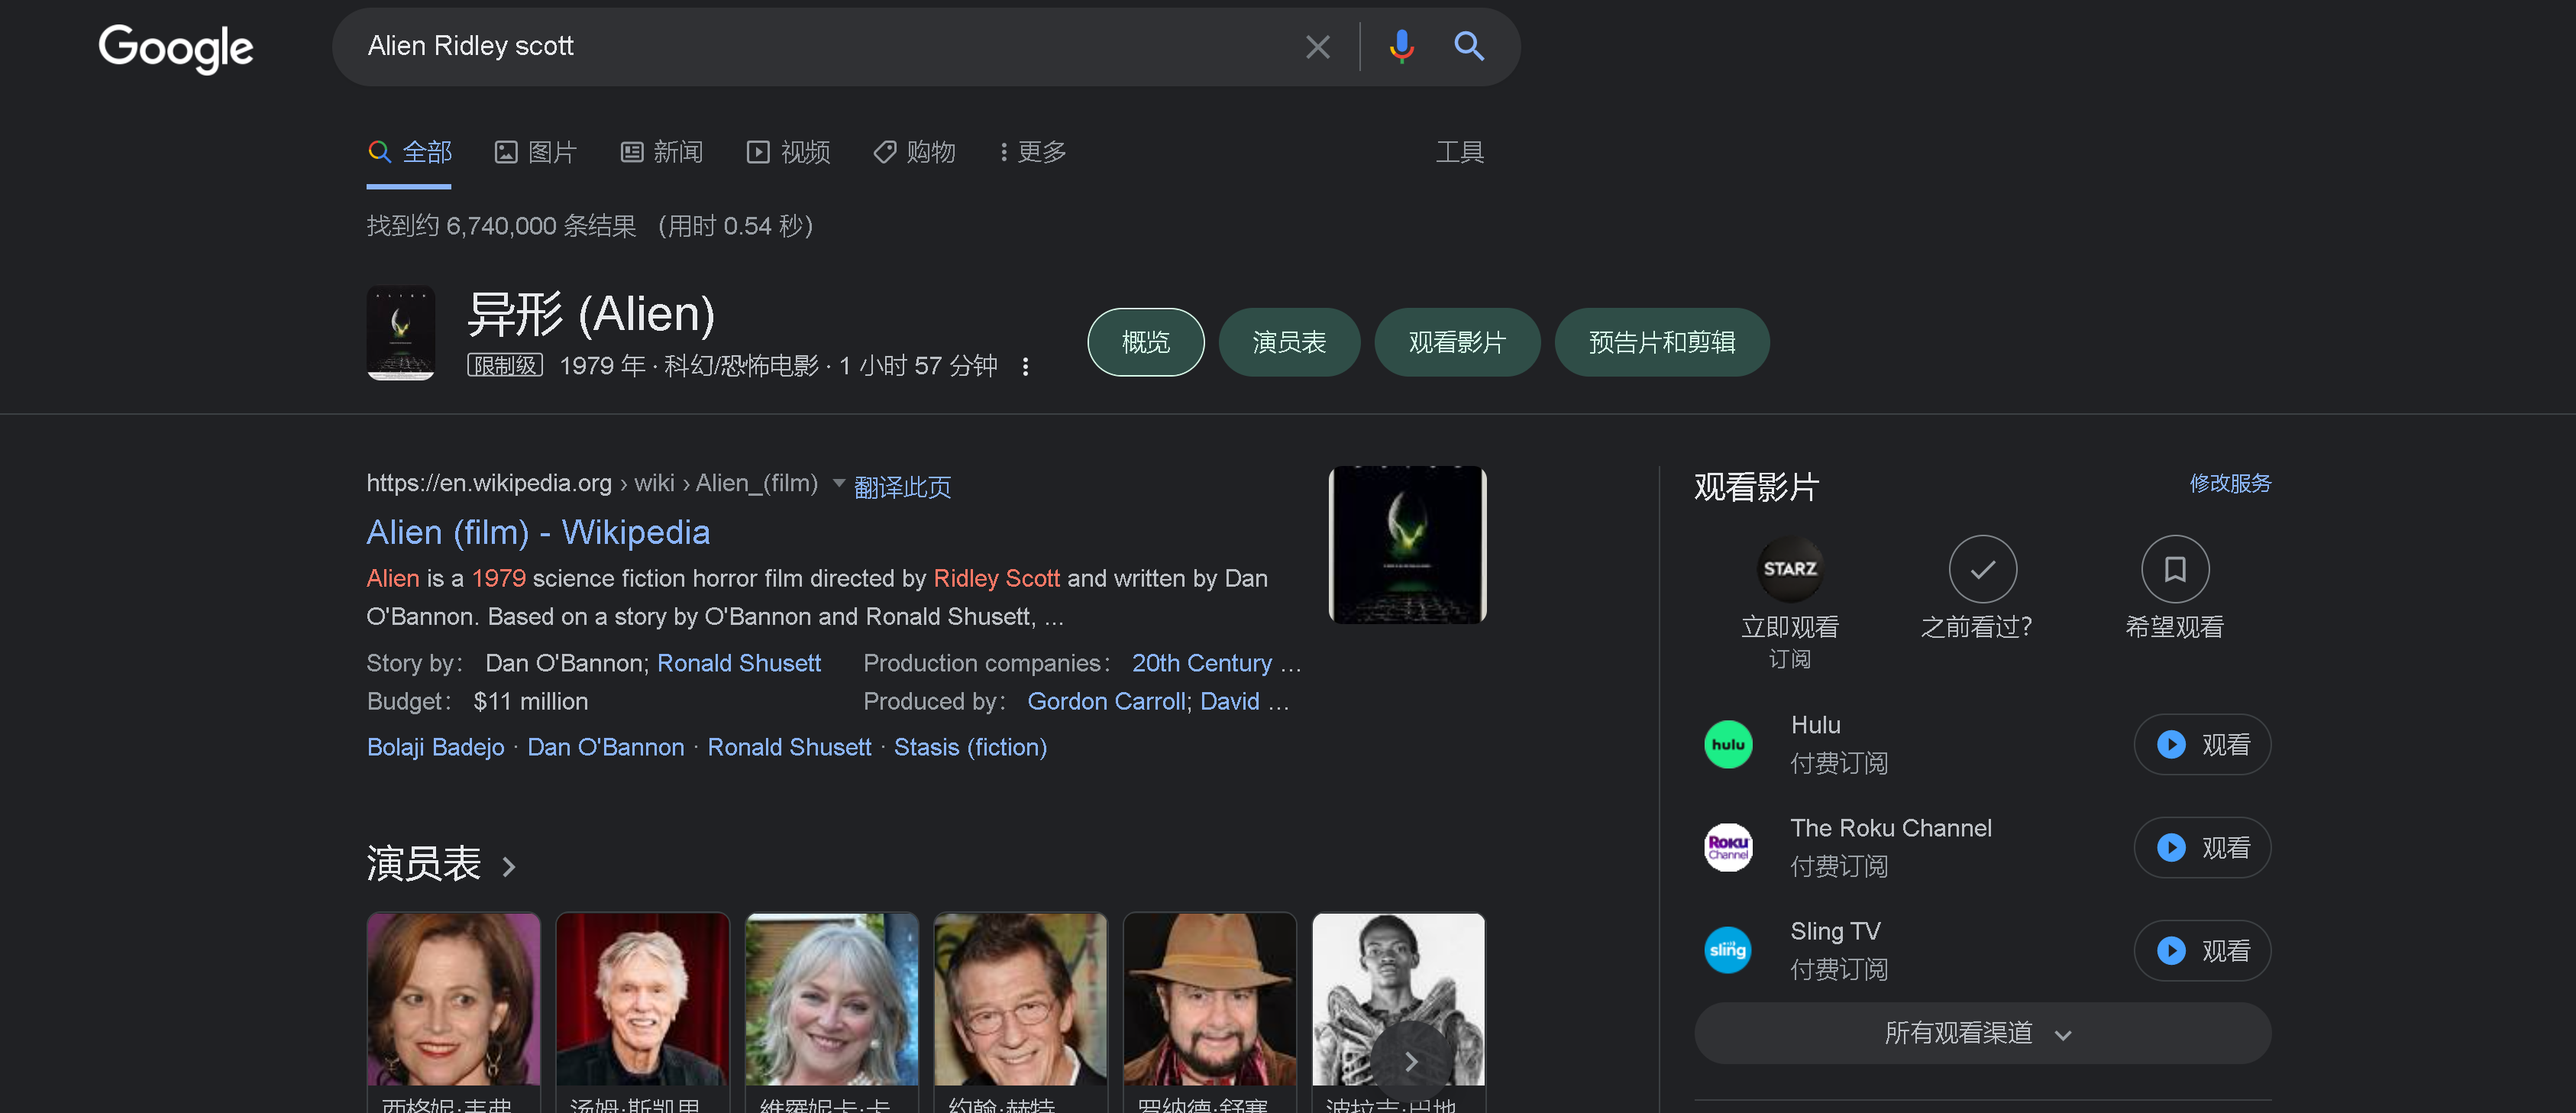This screenshot has width=2576, height=1113.
Task: Click the Alien poster thumbnail in header
Action: pyautogui.click(x=400, y=333)
